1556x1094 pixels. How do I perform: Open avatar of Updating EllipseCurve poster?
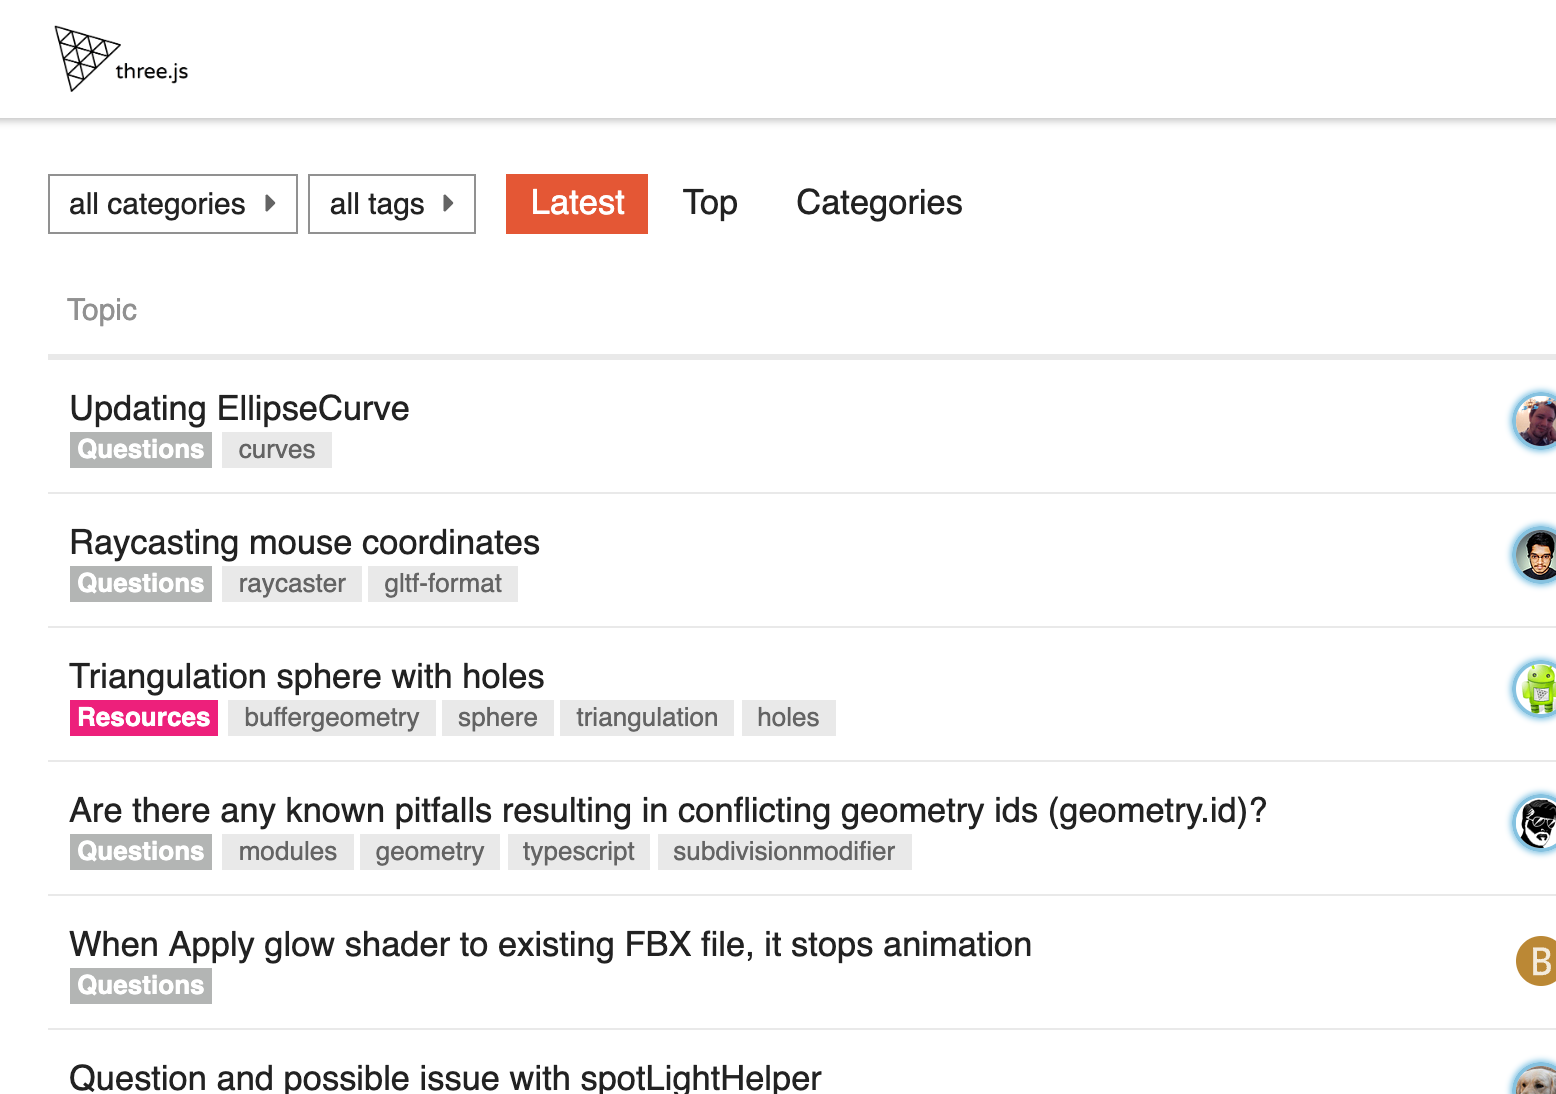[x=1535, y=421]
